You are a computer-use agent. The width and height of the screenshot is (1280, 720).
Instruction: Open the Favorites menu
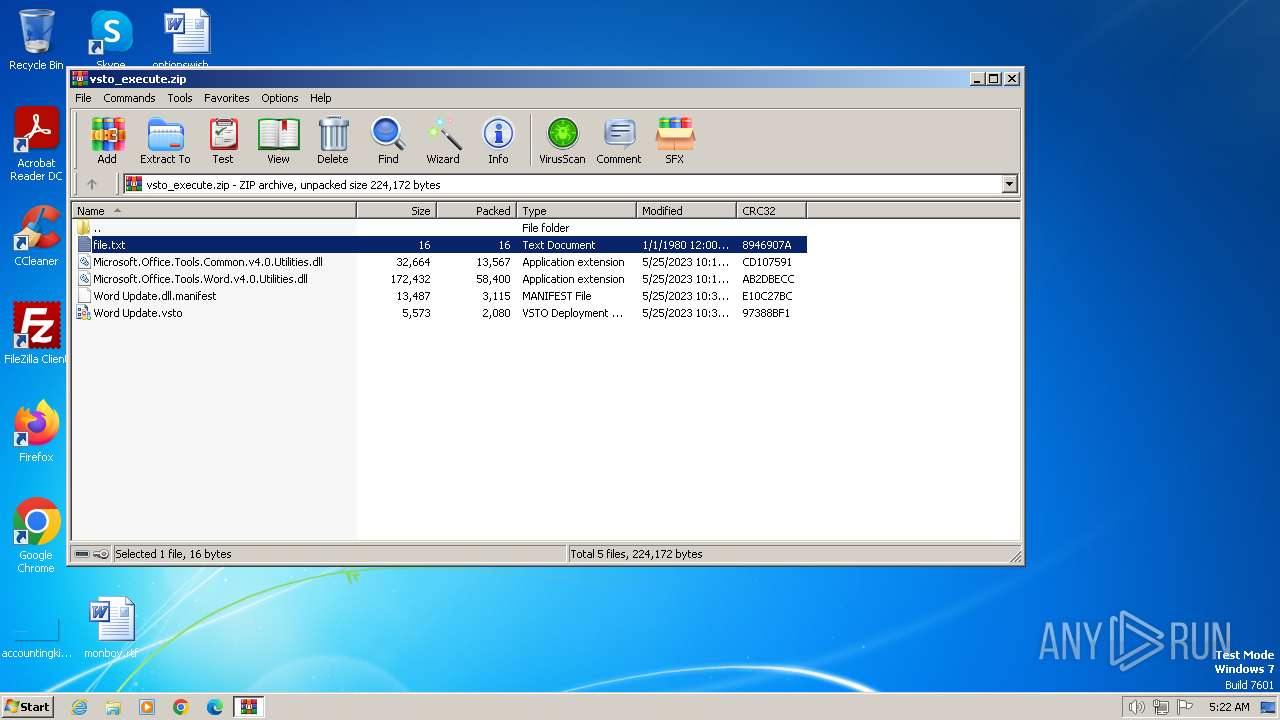pos(227,98)
